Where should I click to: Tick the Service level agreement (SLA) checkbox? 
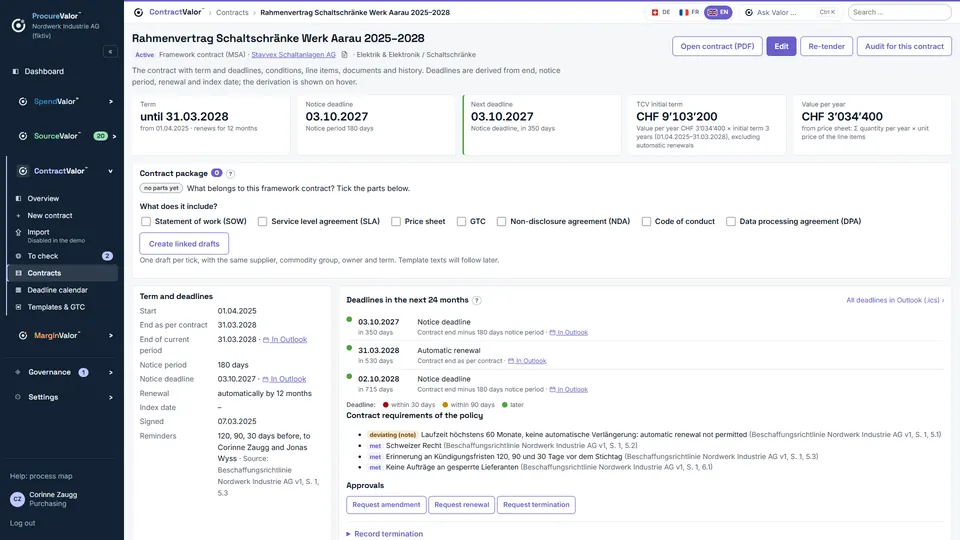pyautogui.click(x=263, y=222)
